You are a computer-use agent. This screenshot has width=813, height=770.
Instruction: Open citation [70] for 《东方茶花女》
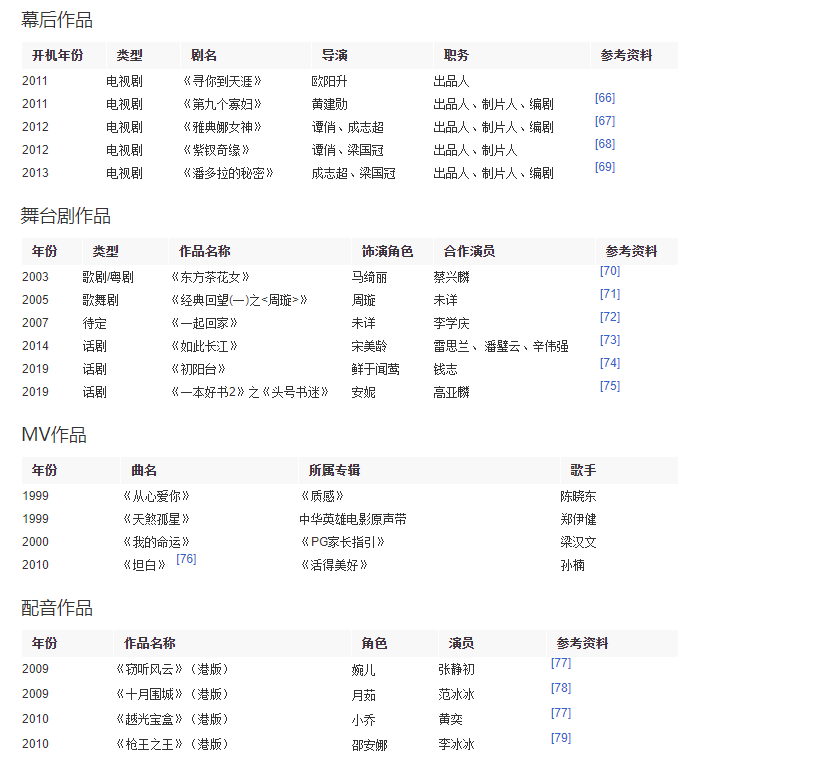click(609, 271)
